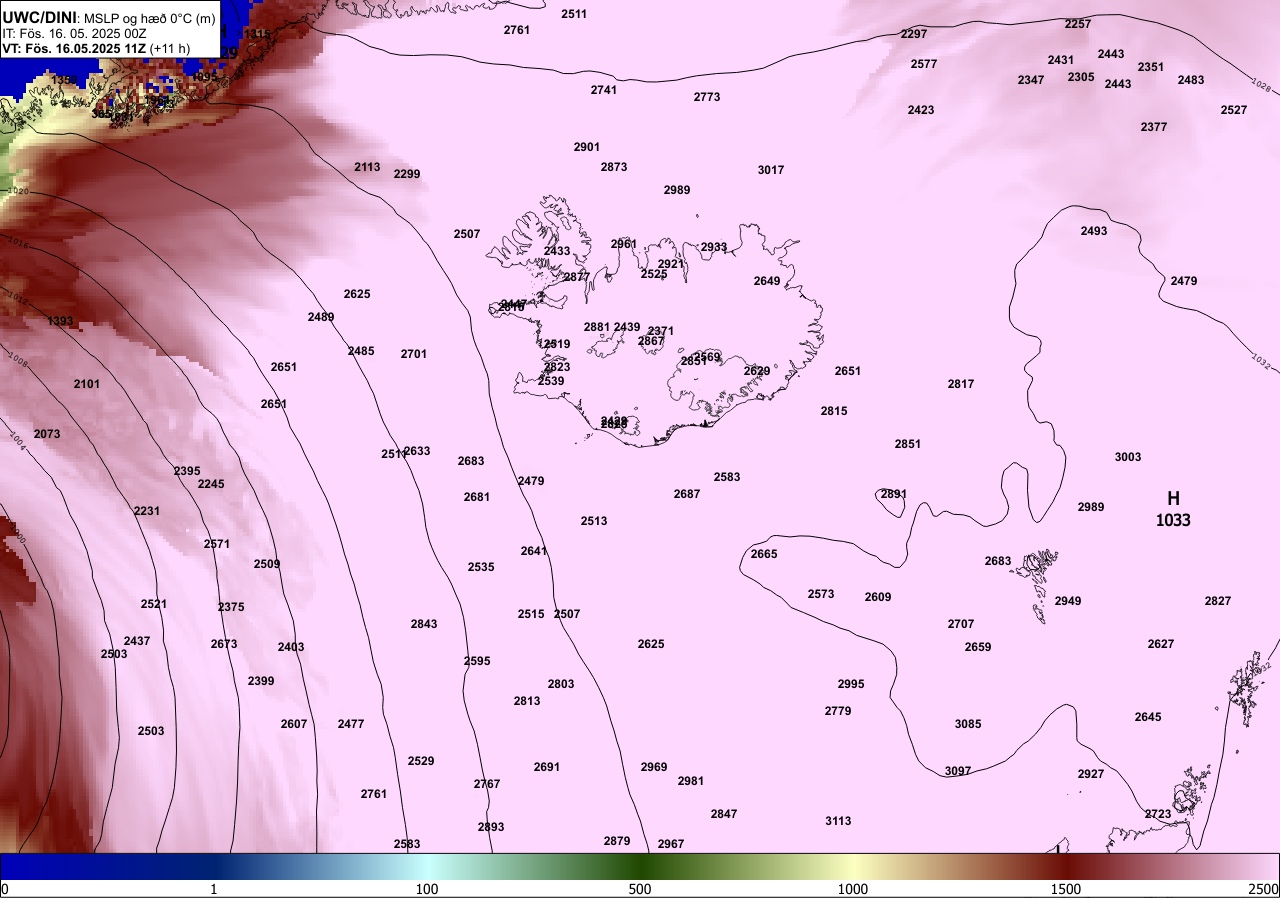1280x898 pixels.
Task: Click the value 2377 at upper right
Action: pyautogui.click(x=1154, y=127)
